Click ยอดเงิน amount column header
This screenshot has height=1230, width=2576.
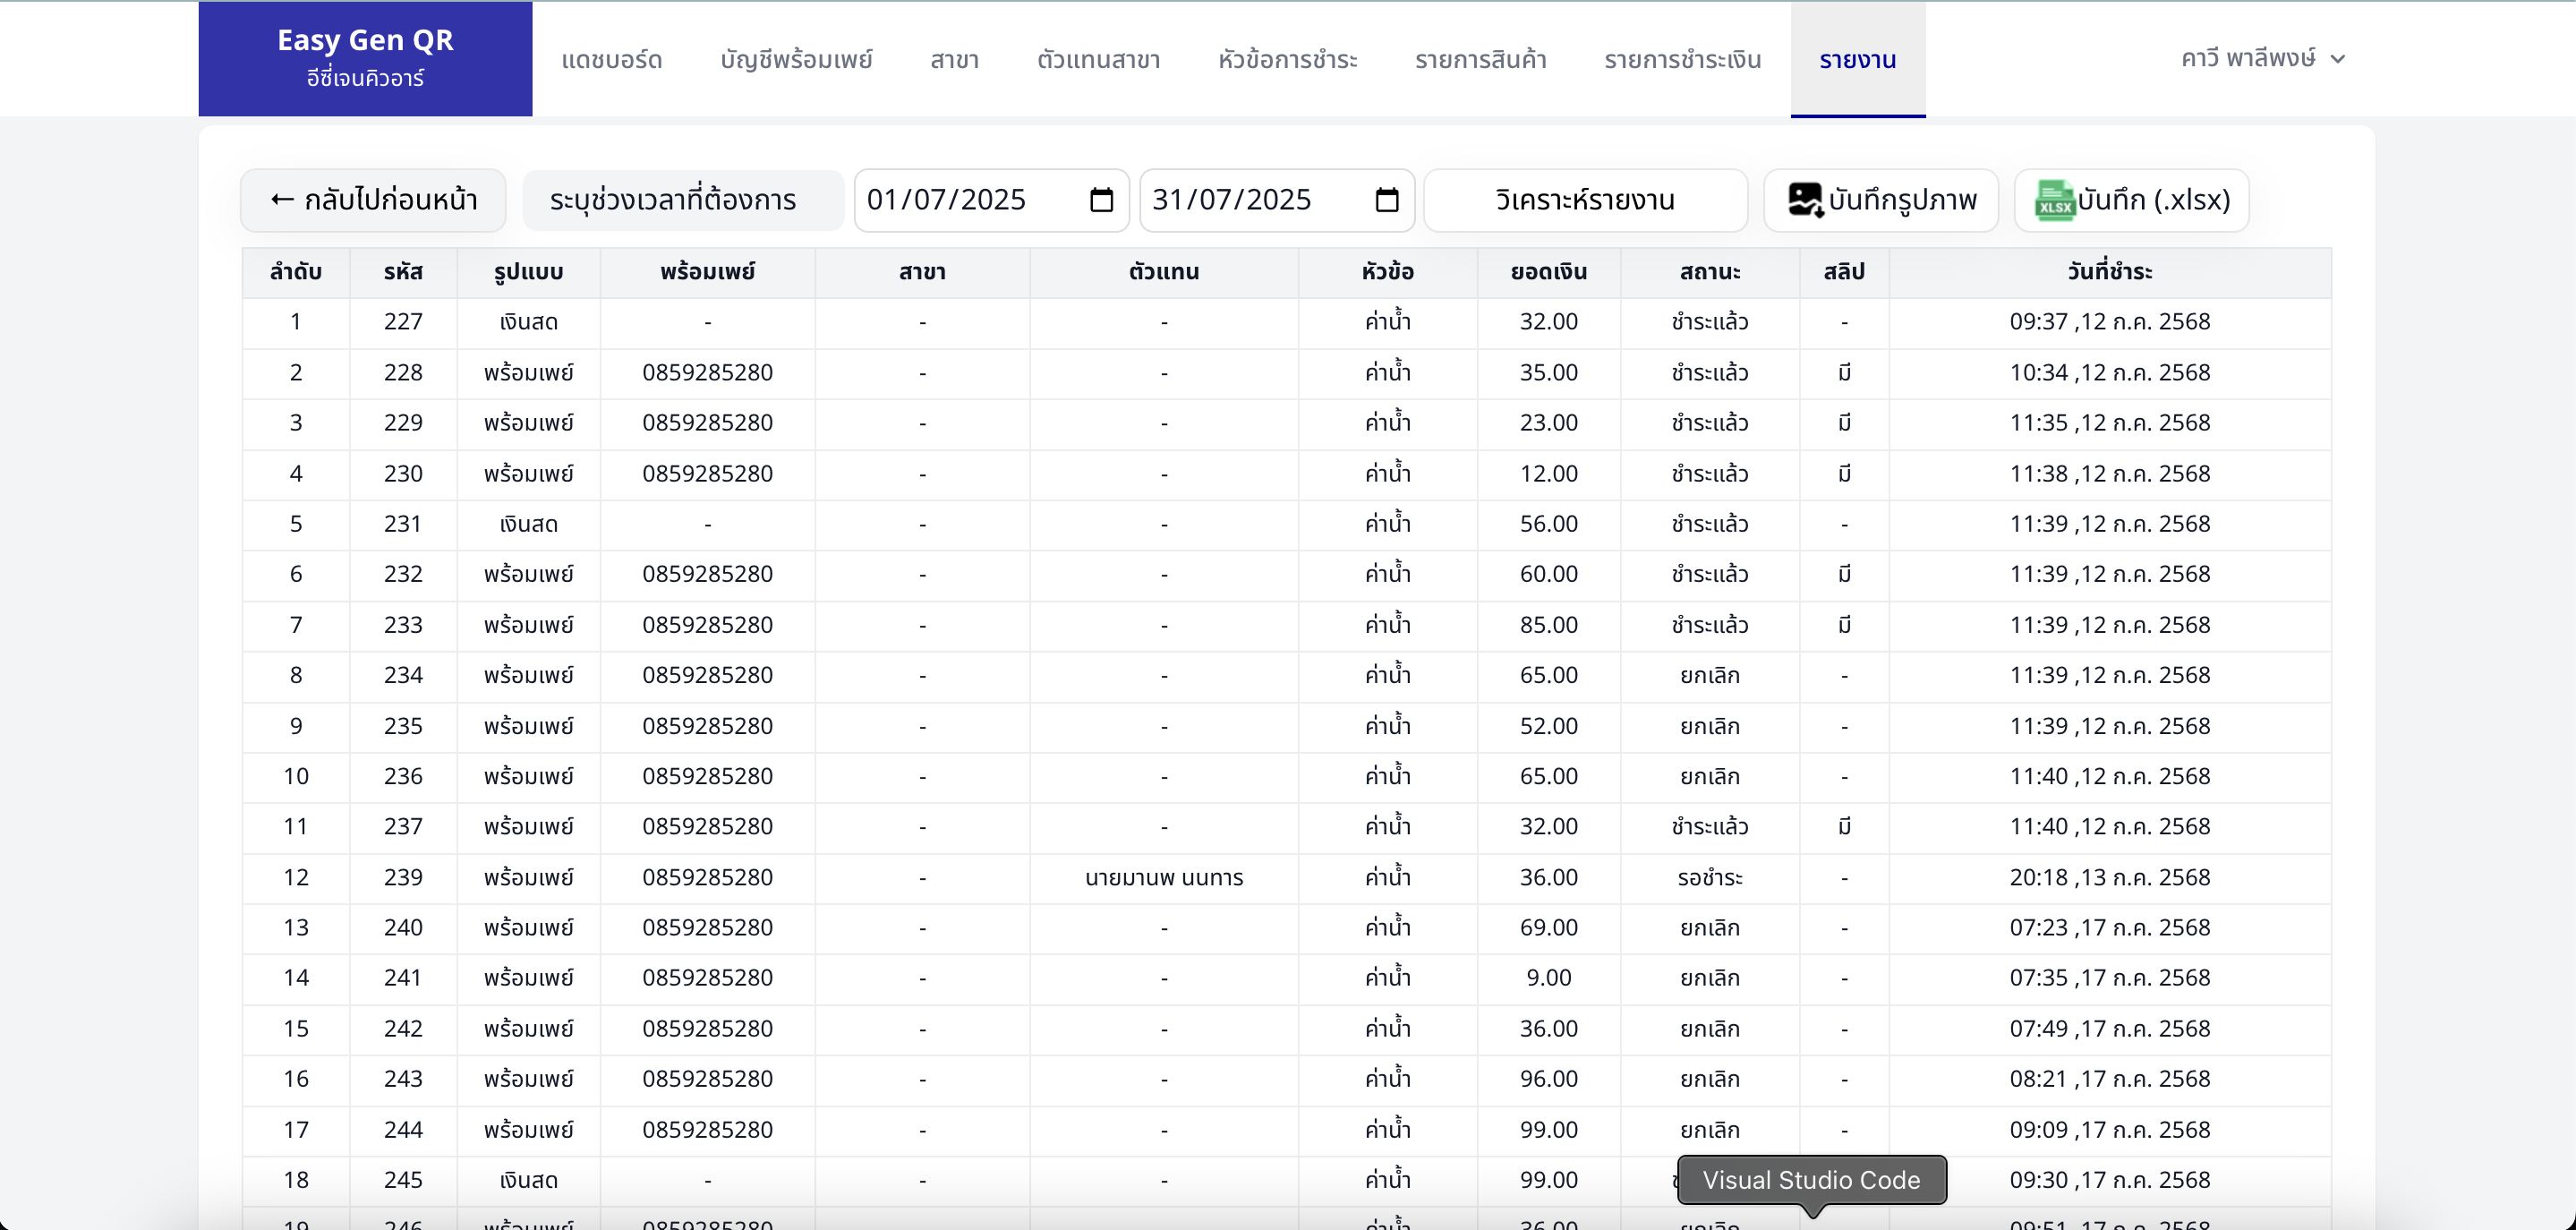(1548, 272)
